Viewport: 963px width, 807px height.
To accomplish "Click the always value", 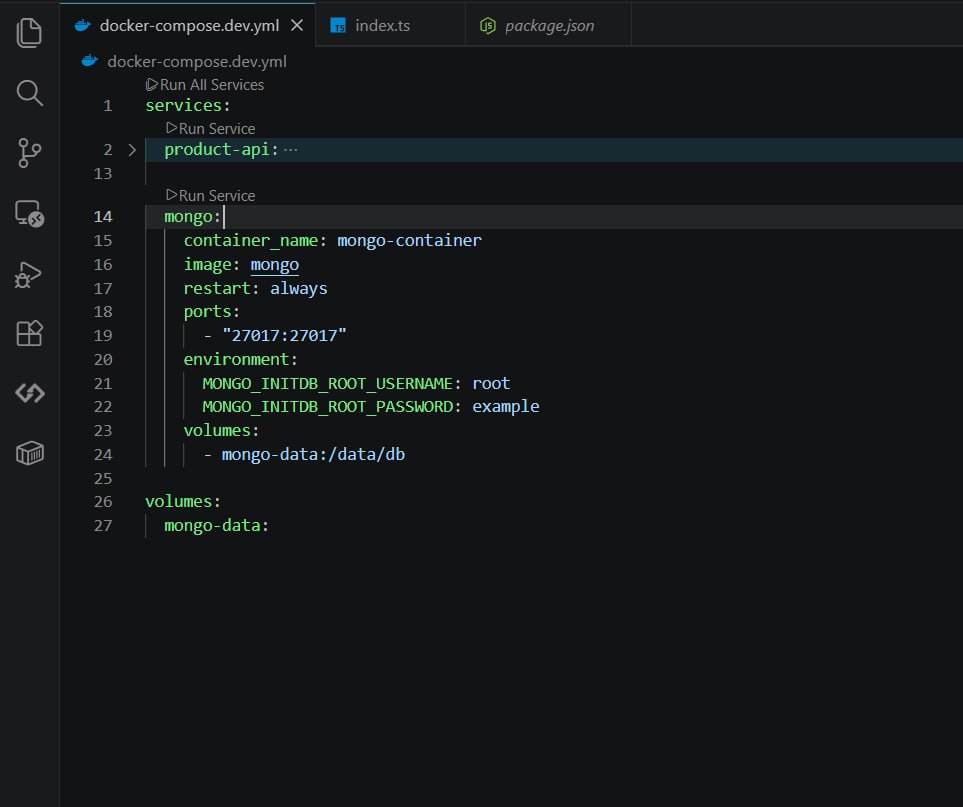I will (298, 288).
